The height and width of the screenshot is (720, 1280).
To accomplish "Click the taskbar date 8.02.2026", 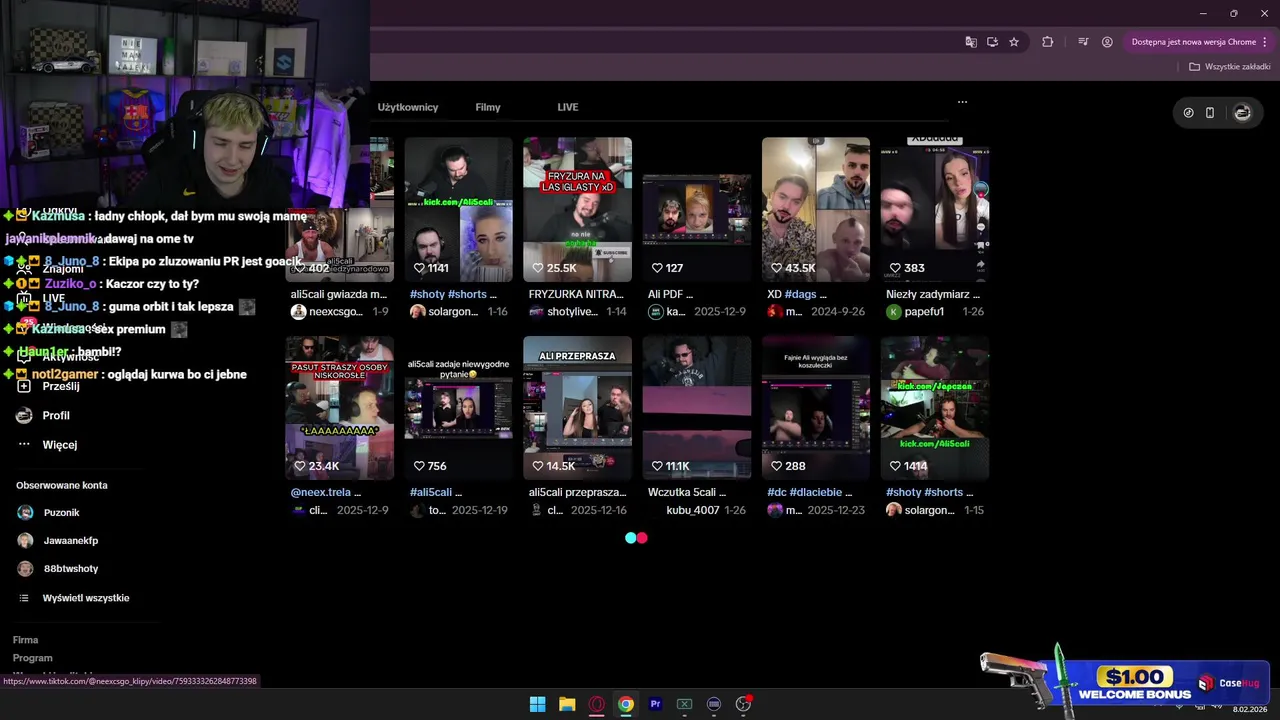I will tap(1249, 709).
